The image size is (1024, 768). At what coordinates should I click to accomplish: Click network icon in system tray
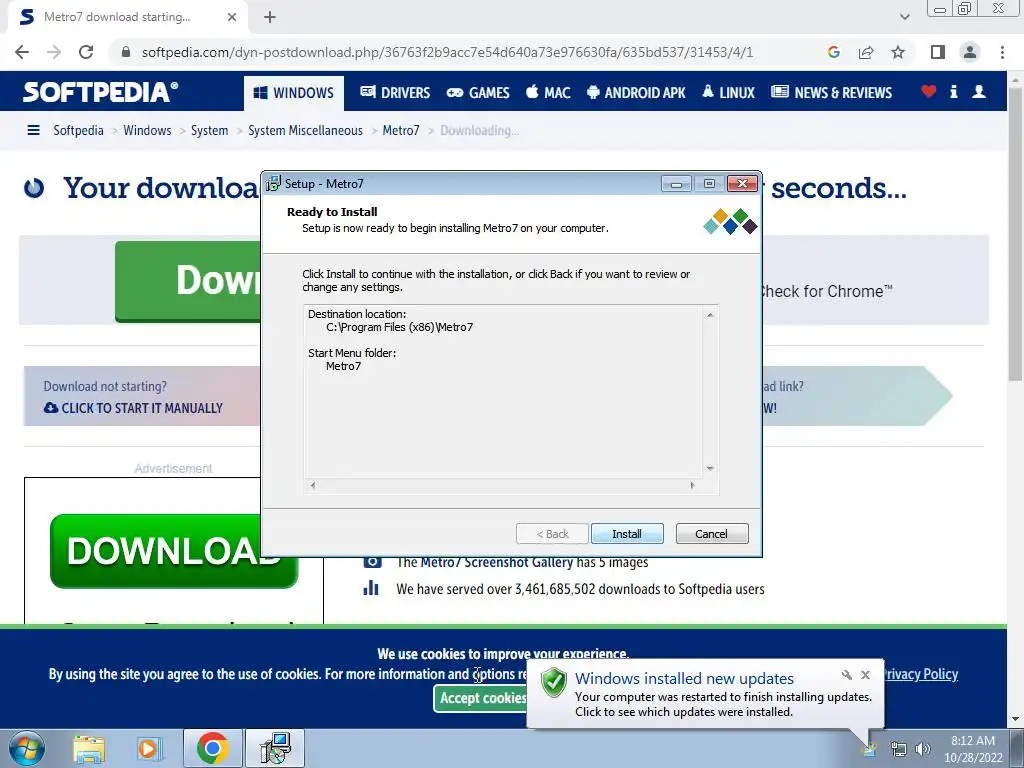coord(899,749)
